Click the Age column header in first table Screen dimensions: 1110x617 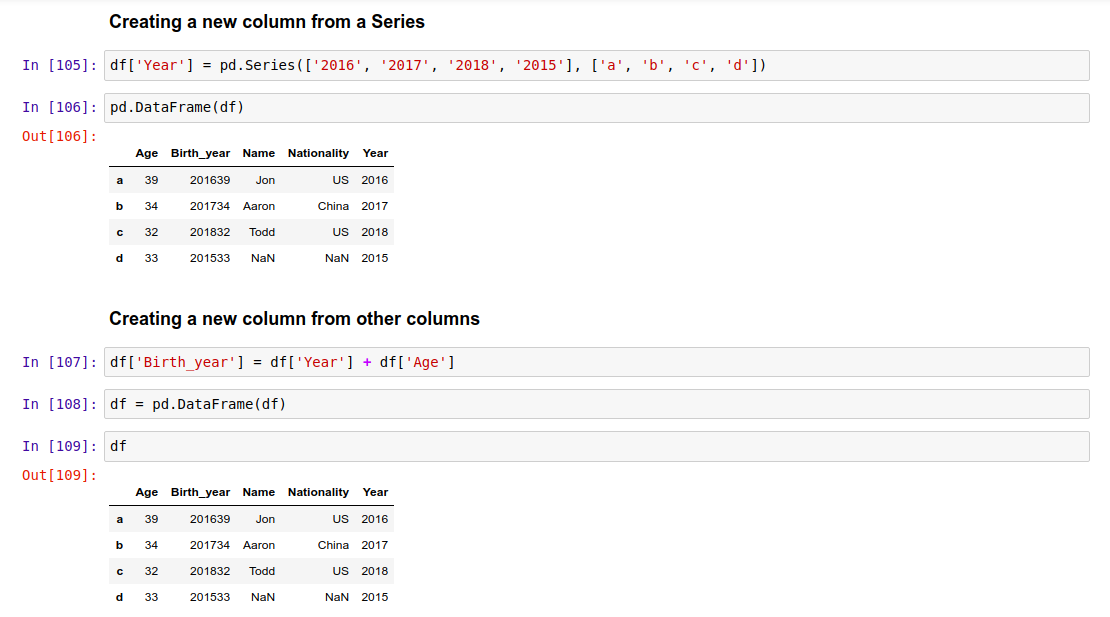146,153
